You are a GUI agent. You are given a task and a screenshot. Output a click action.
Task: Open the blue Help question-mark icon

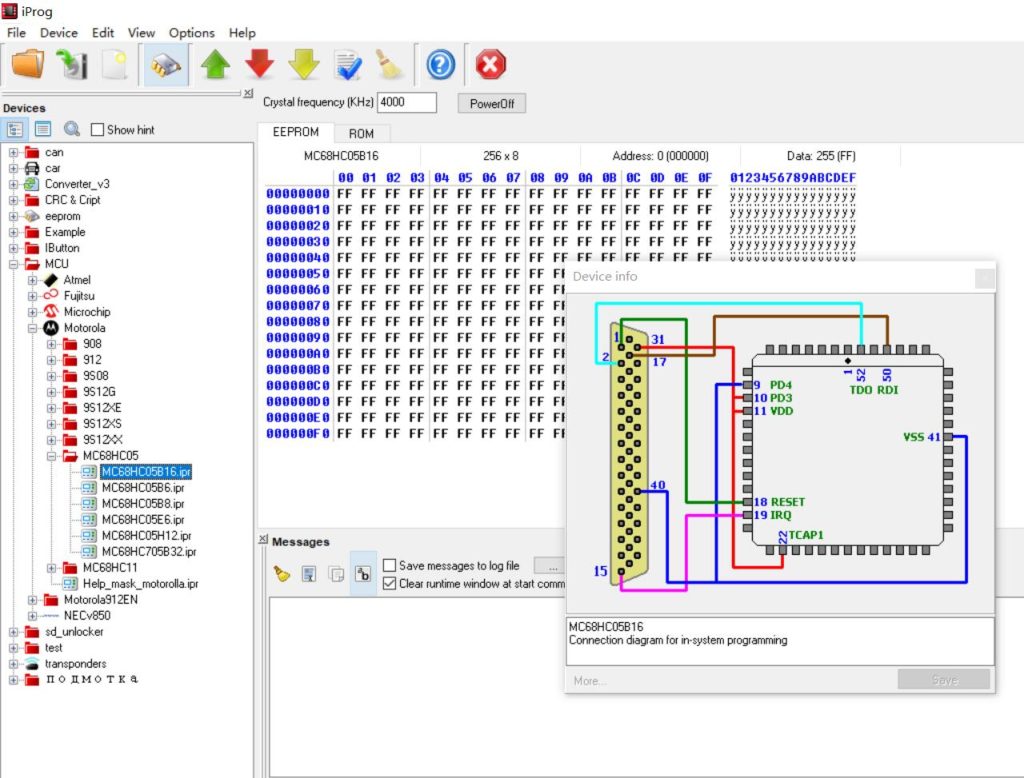[438, 63]
